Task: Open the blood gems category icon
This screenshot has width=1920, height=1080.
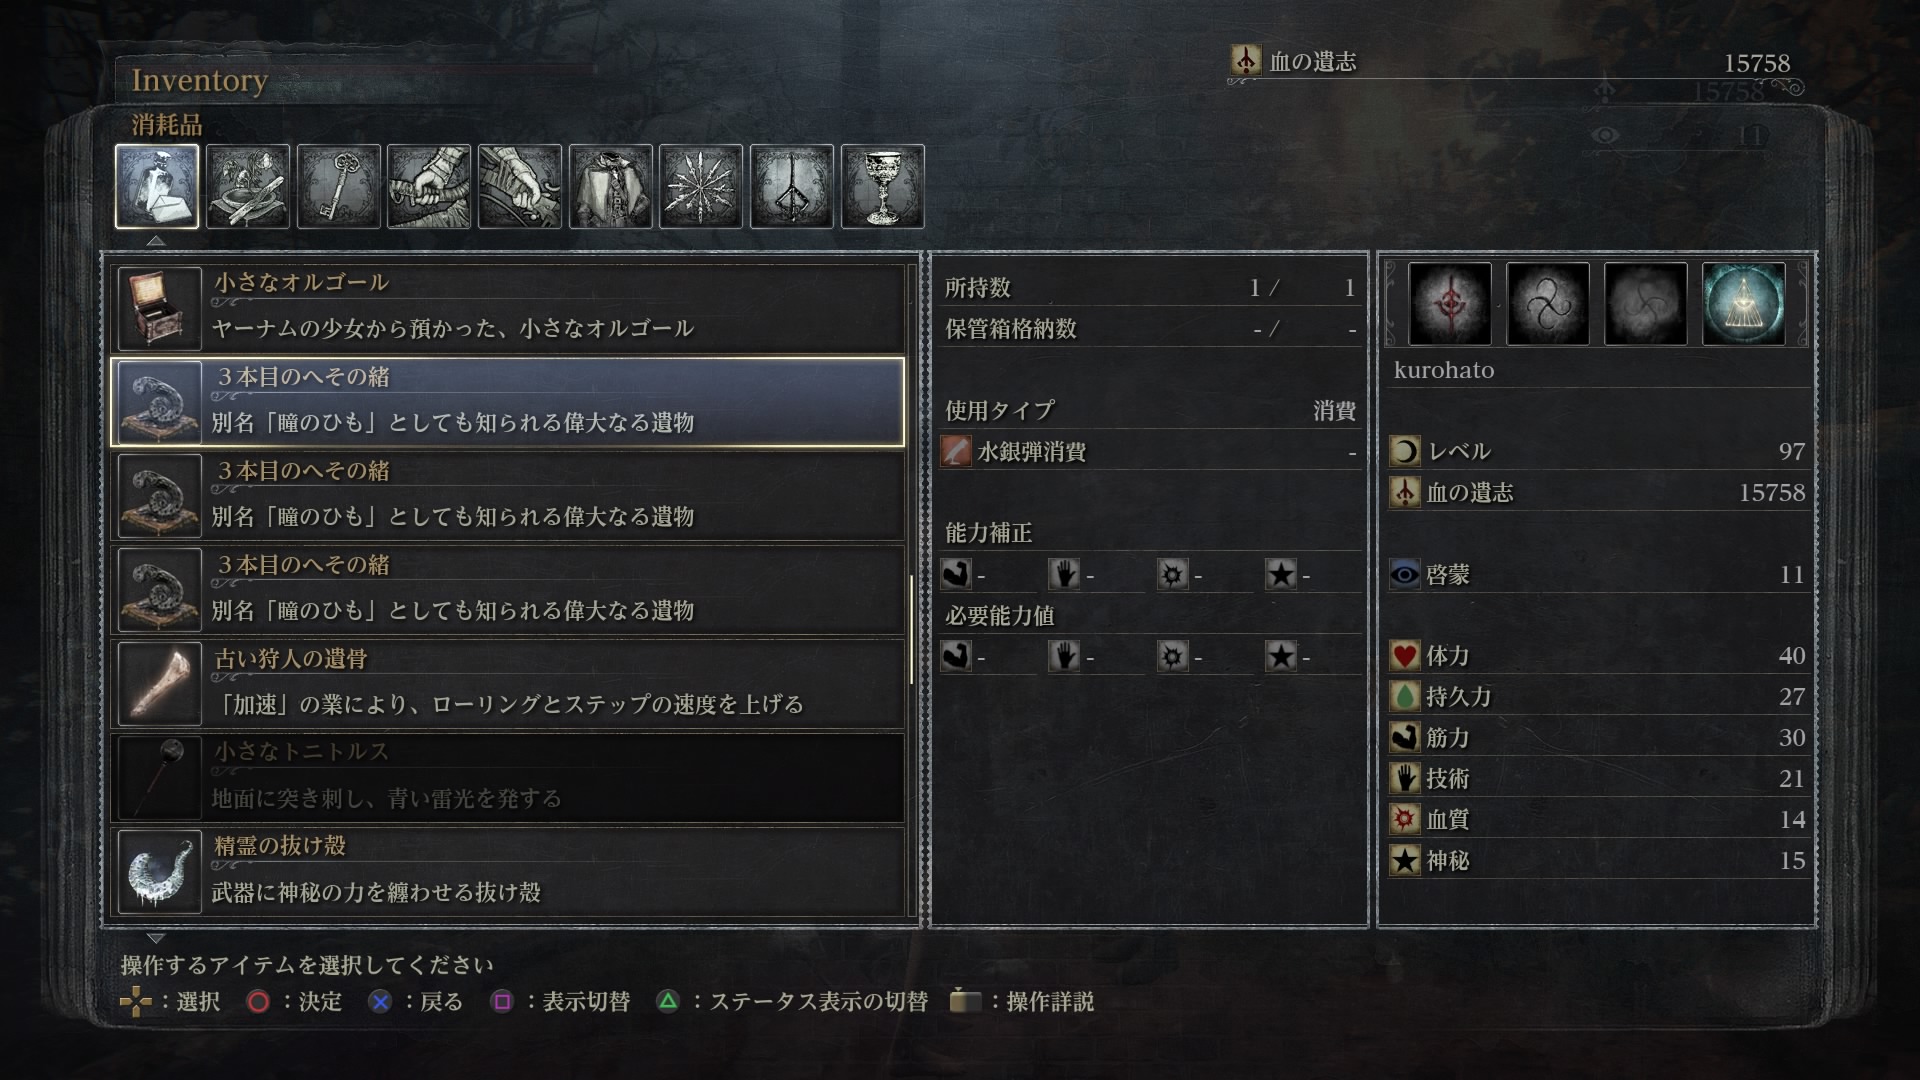Action: pos(701,186)
